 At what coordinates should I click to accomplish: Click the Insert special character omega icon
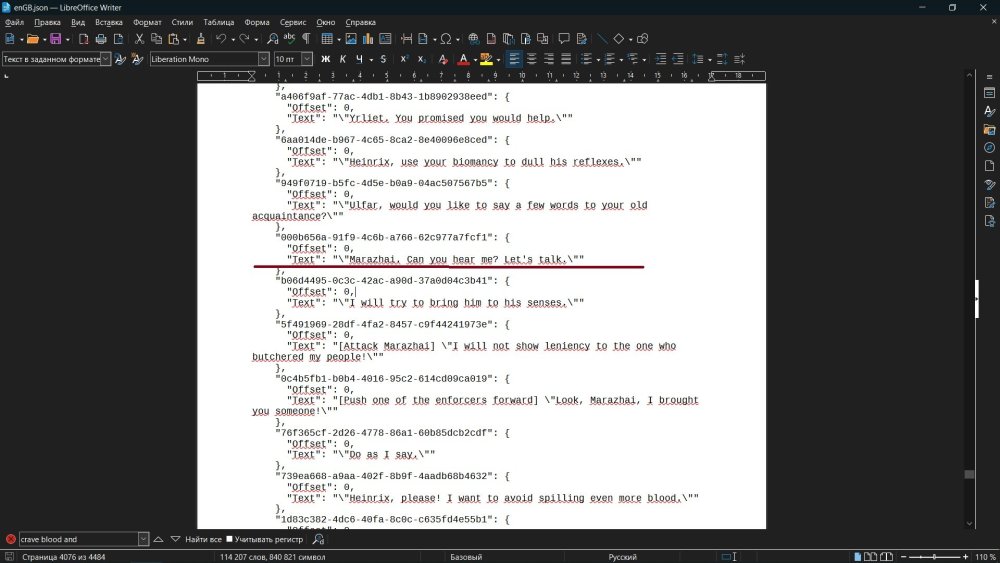444,39
